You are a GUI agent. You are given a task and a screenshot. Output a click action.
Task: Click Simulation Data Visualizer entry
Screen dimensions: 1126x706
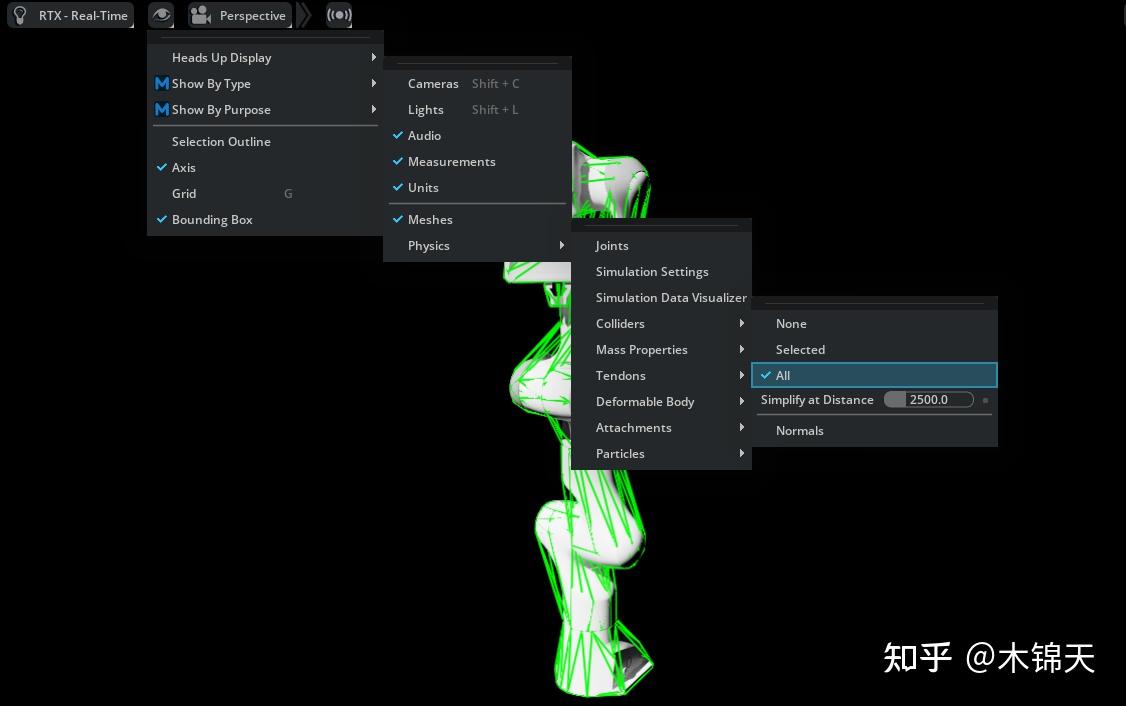[x=671, y=297]
